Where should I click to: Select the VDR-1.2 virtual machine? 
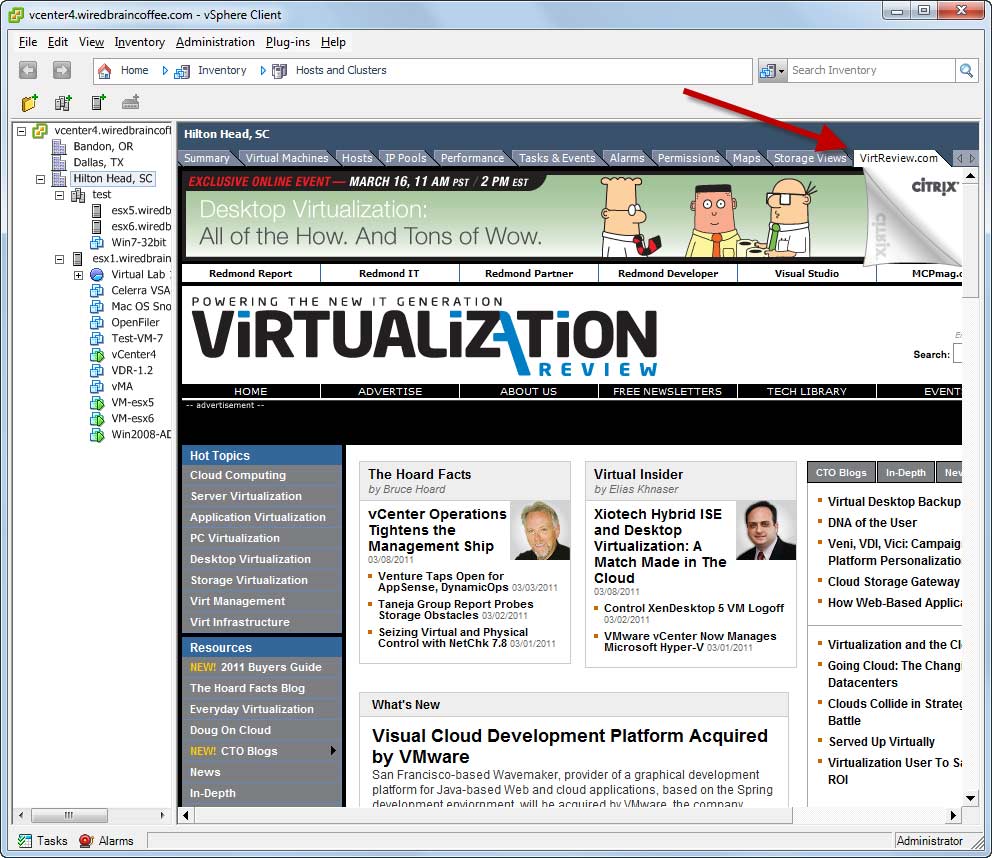[132, 370]
